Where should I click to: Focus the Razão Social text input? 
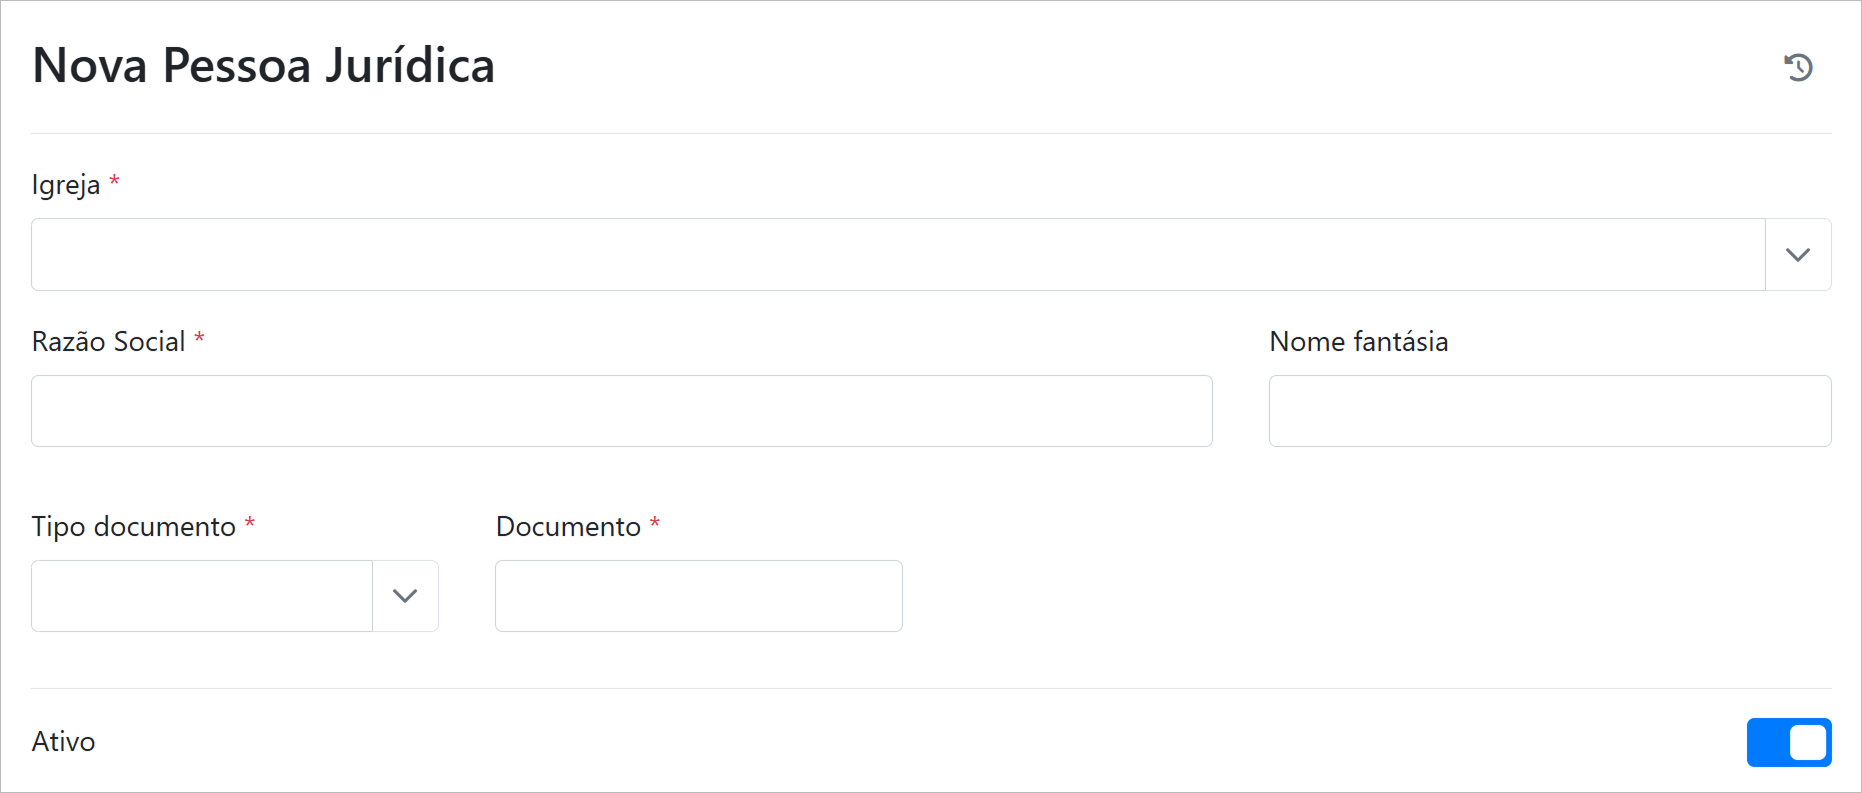click(621, 411)
